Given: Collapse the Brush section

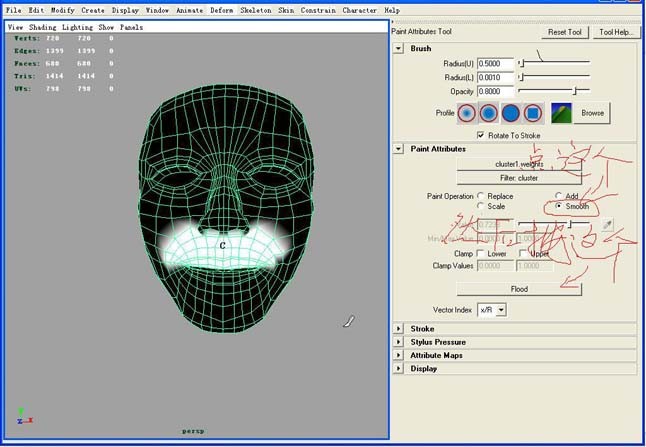Looking at the screenshot, I should click(x=398, y=49).
